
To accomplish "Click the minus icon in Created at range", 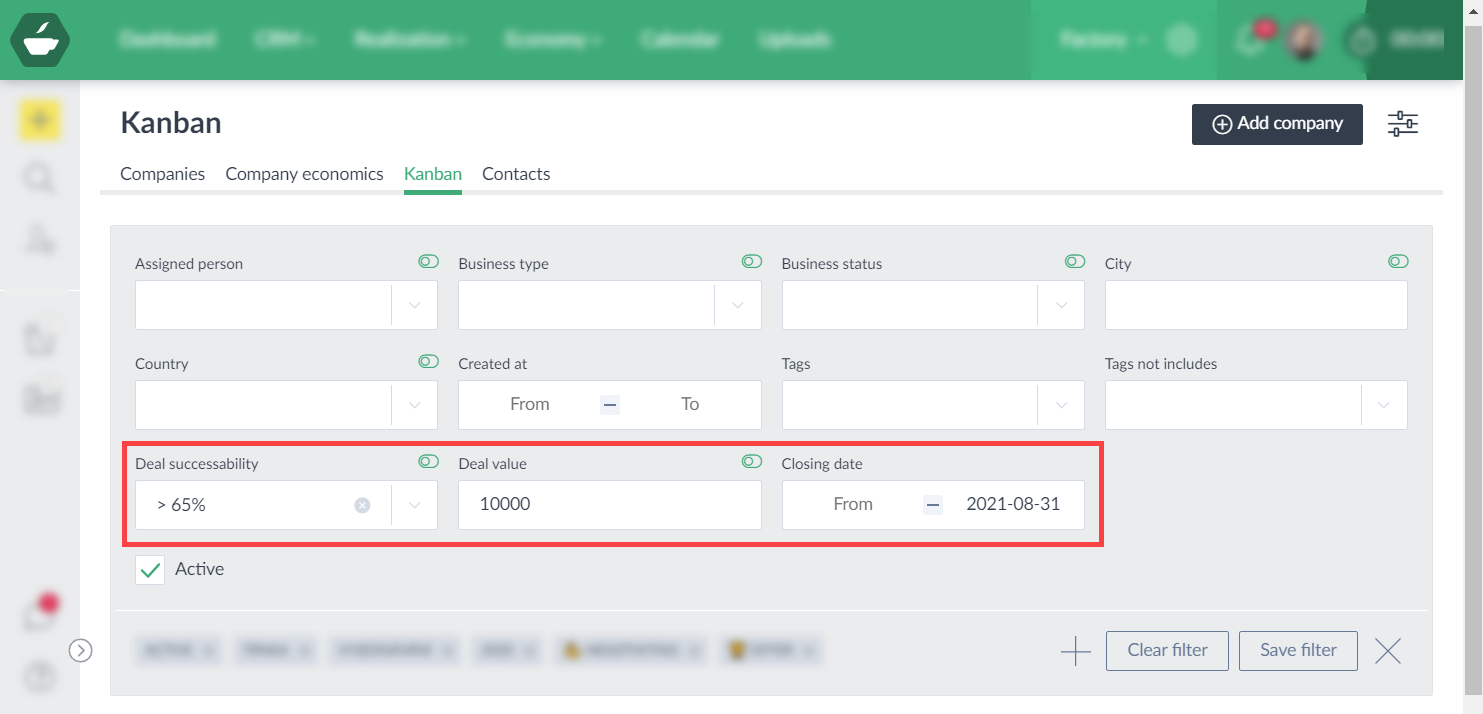I will pyautogui.click(x=610, y=405).
